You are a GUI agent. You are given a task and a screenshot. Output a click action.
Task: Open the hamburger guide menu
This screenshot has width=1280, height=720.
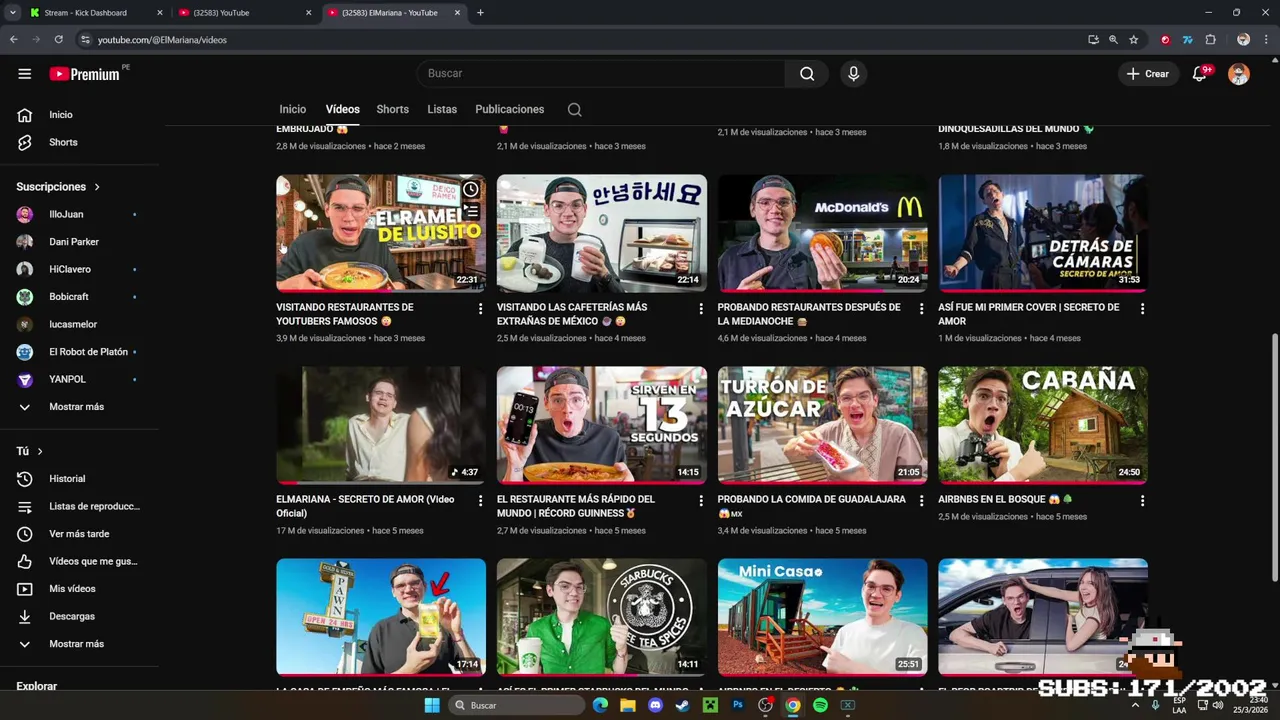coord(24,74)
